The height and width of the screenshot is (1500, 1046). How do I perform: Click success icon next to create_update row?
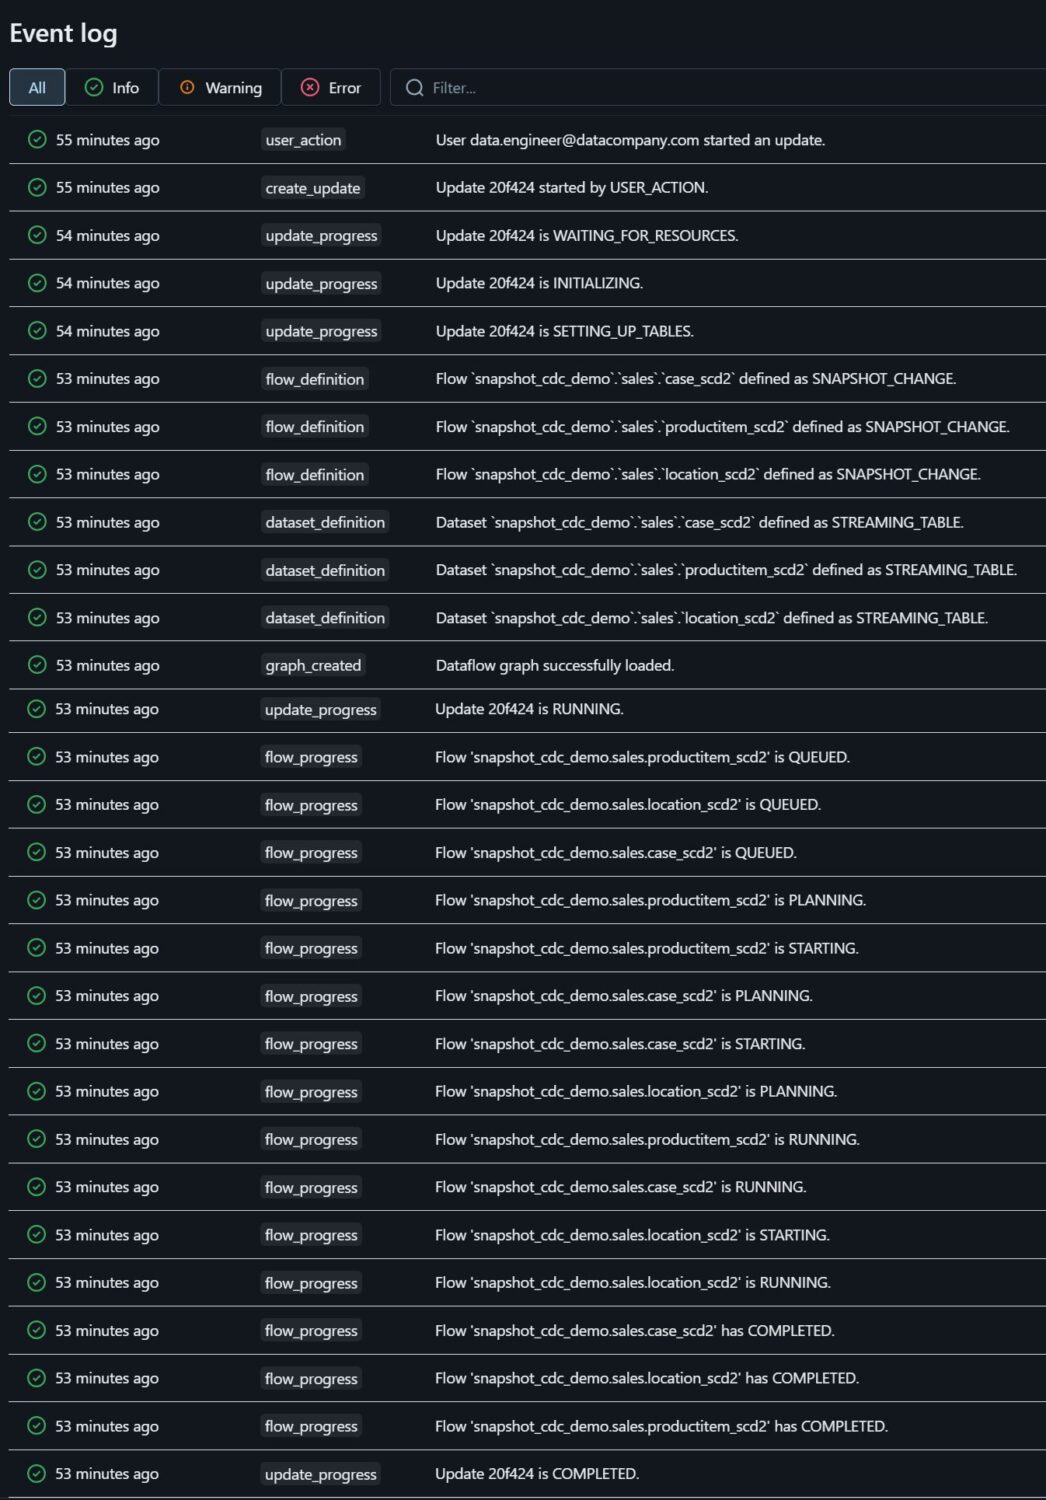coord(37,188)
